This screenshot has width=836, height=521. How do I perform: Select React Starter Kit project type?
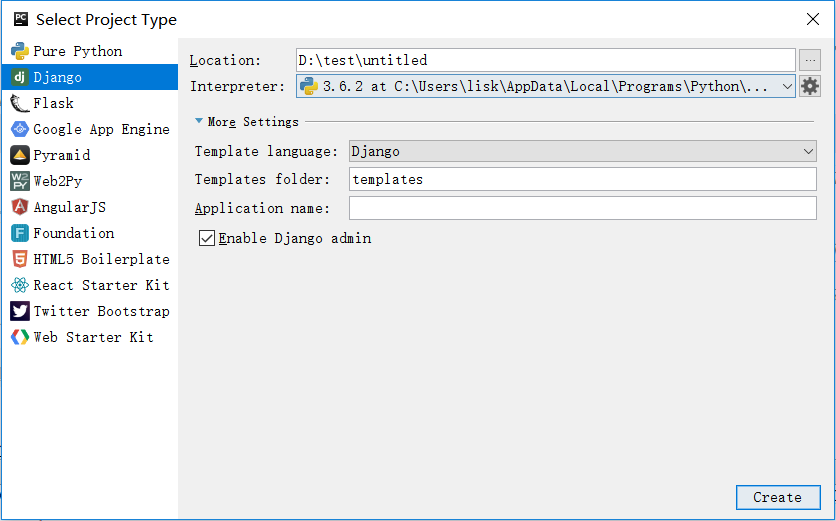tap(90, 285)
